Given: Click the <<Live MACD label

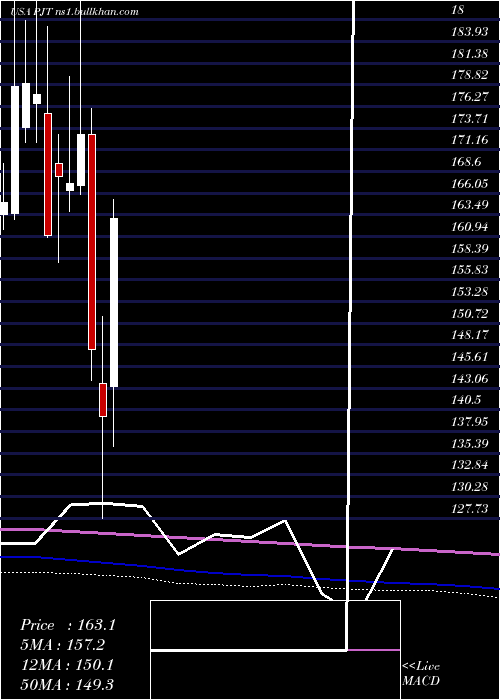Looking at the screenshot, I should click(421, 674).
